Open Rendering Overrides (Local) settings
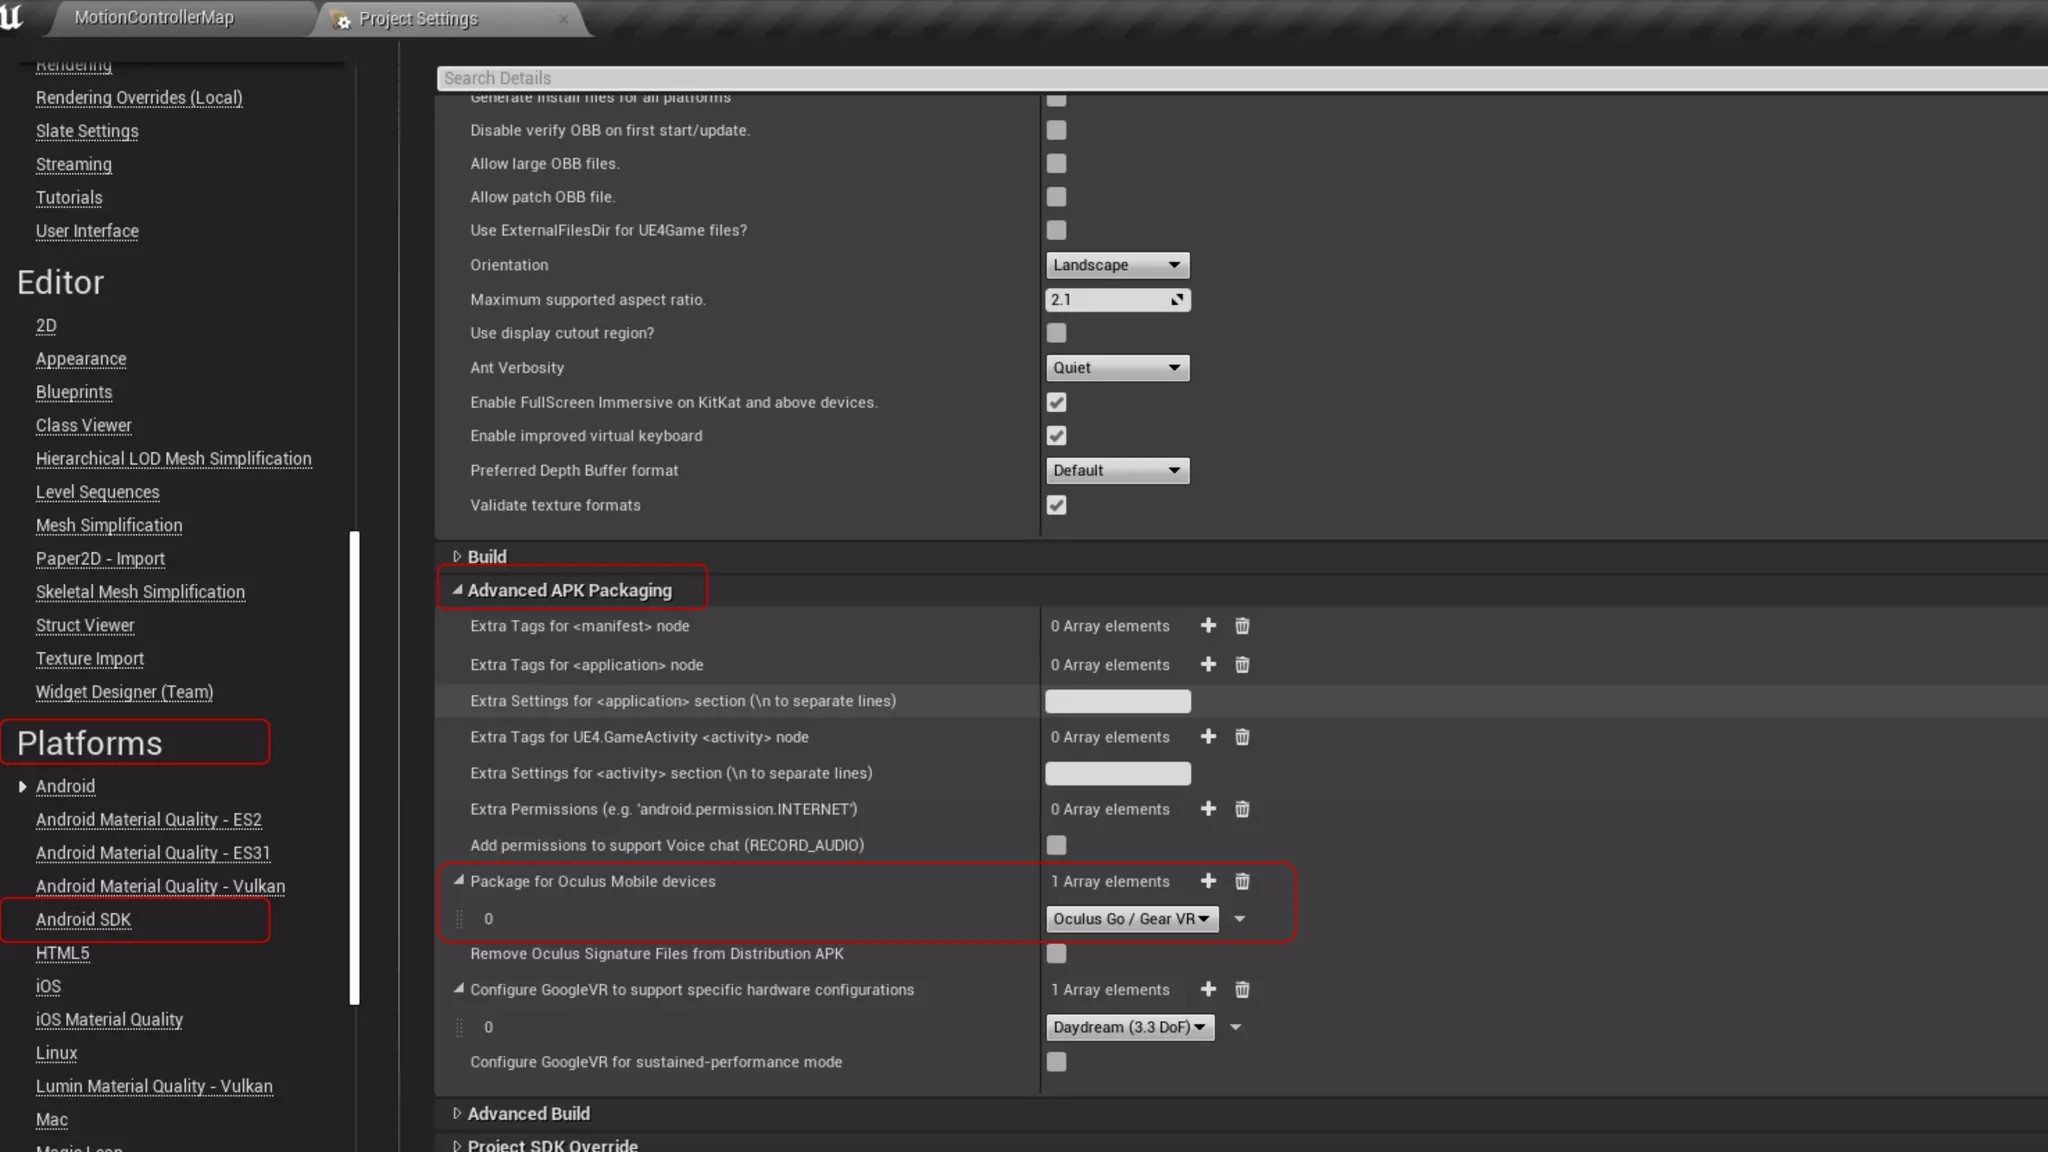Image resolution: width=2048 pixels, height=1152 pixels. pyautogui.click(x=139, y=98)
